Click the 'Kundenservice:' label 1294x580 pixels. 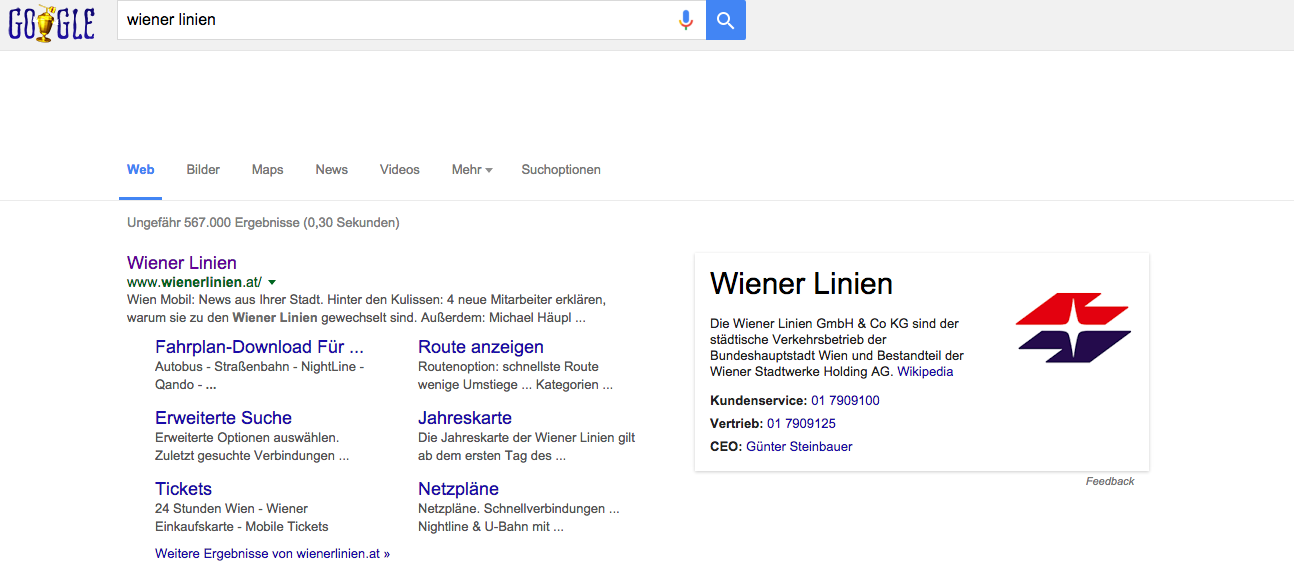[x=758, y=401]
